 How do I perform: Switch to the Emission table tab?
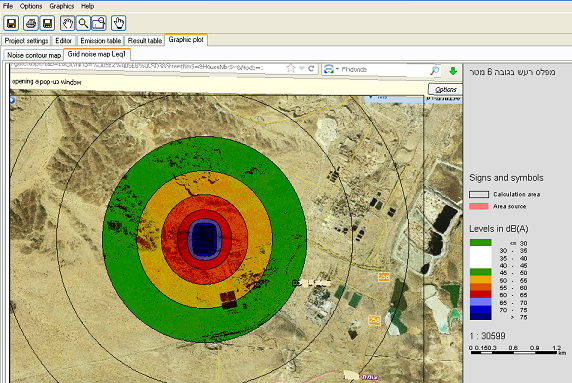coord(100,41)
